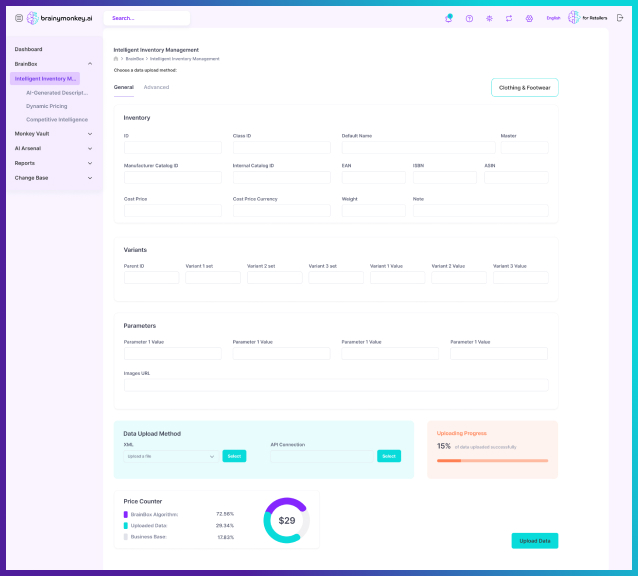The image size is (638, 576).
Task: Expand the Monkey Vault sidebar section
Action: (x=90, y=133)
